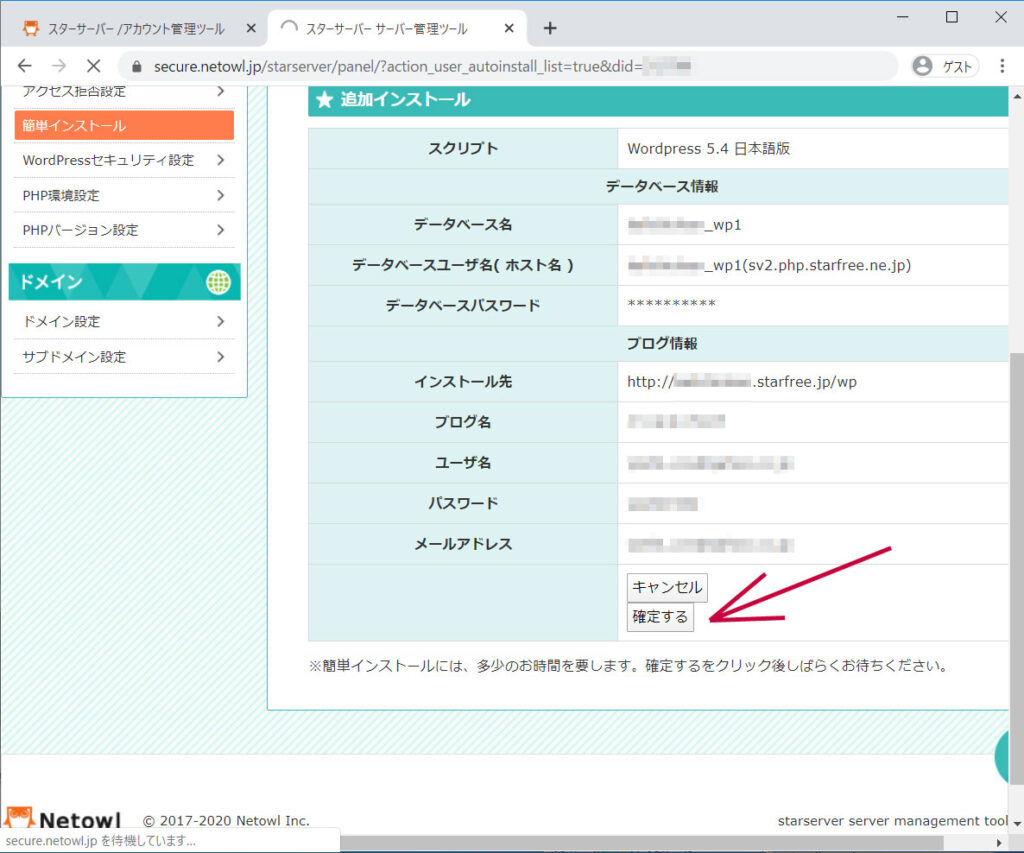Open アクセス拒否設定 menu item
1024x853 pixels.
click(x=124, y=93)
